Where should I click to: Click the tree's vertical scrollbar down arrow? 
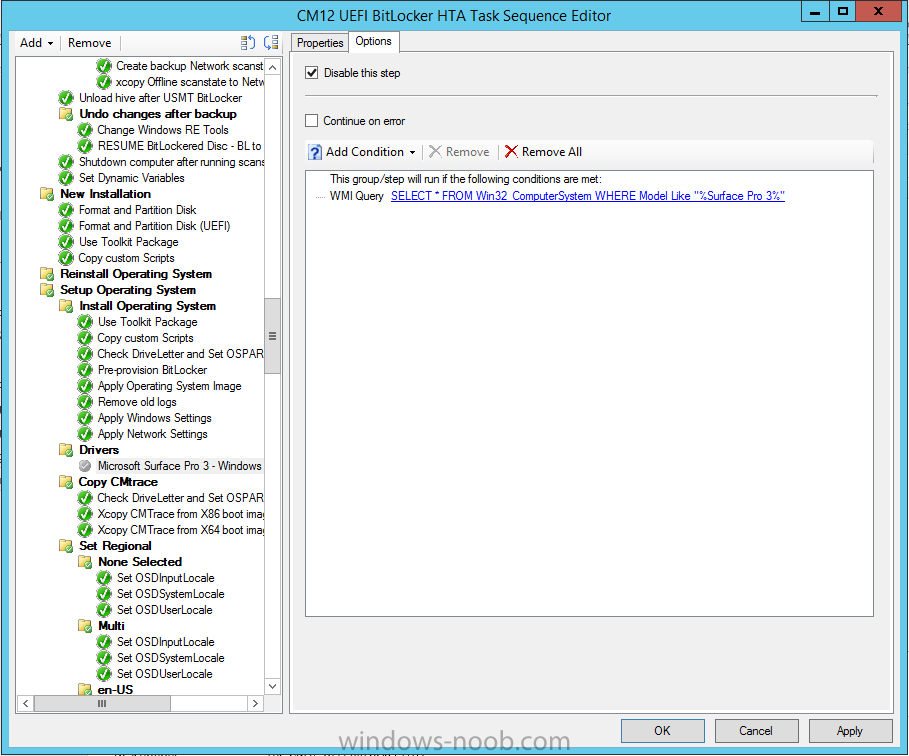[272, 686]
